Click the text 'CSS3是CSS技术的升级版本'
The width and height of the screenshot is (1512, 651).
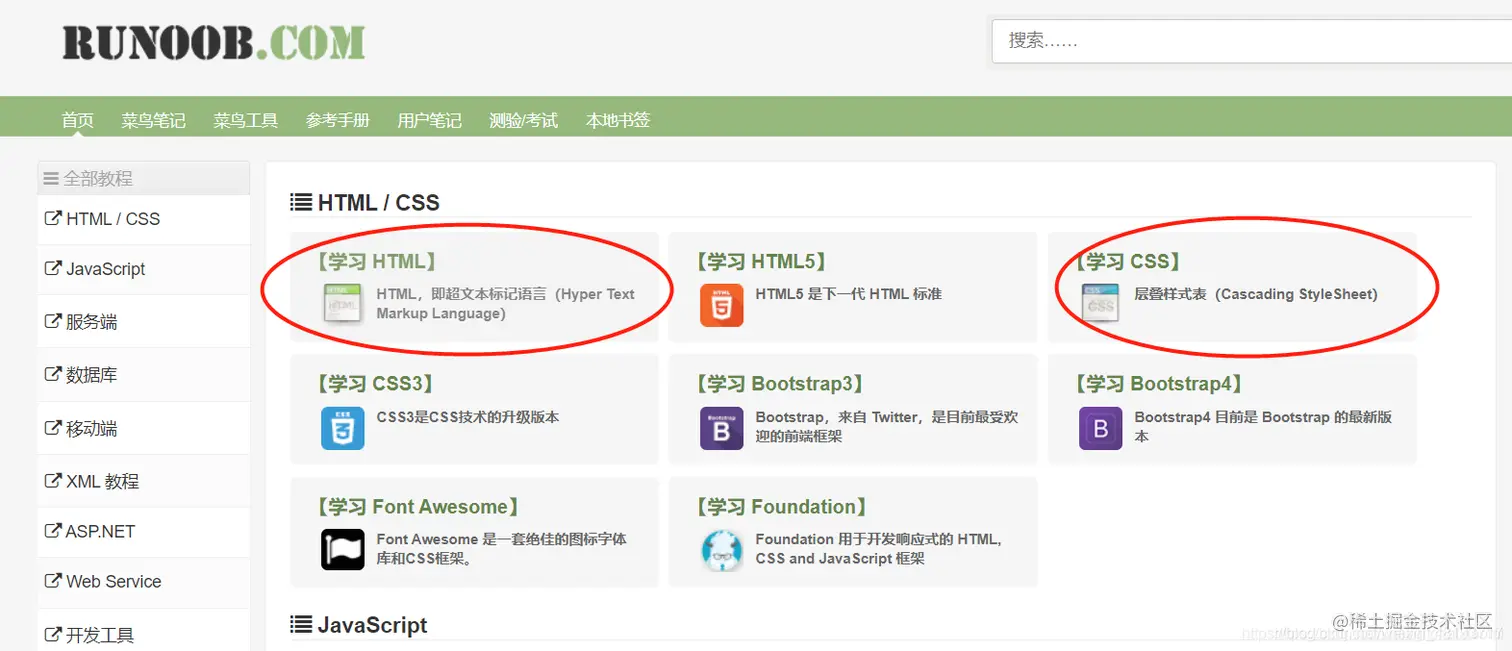(468, 417)
